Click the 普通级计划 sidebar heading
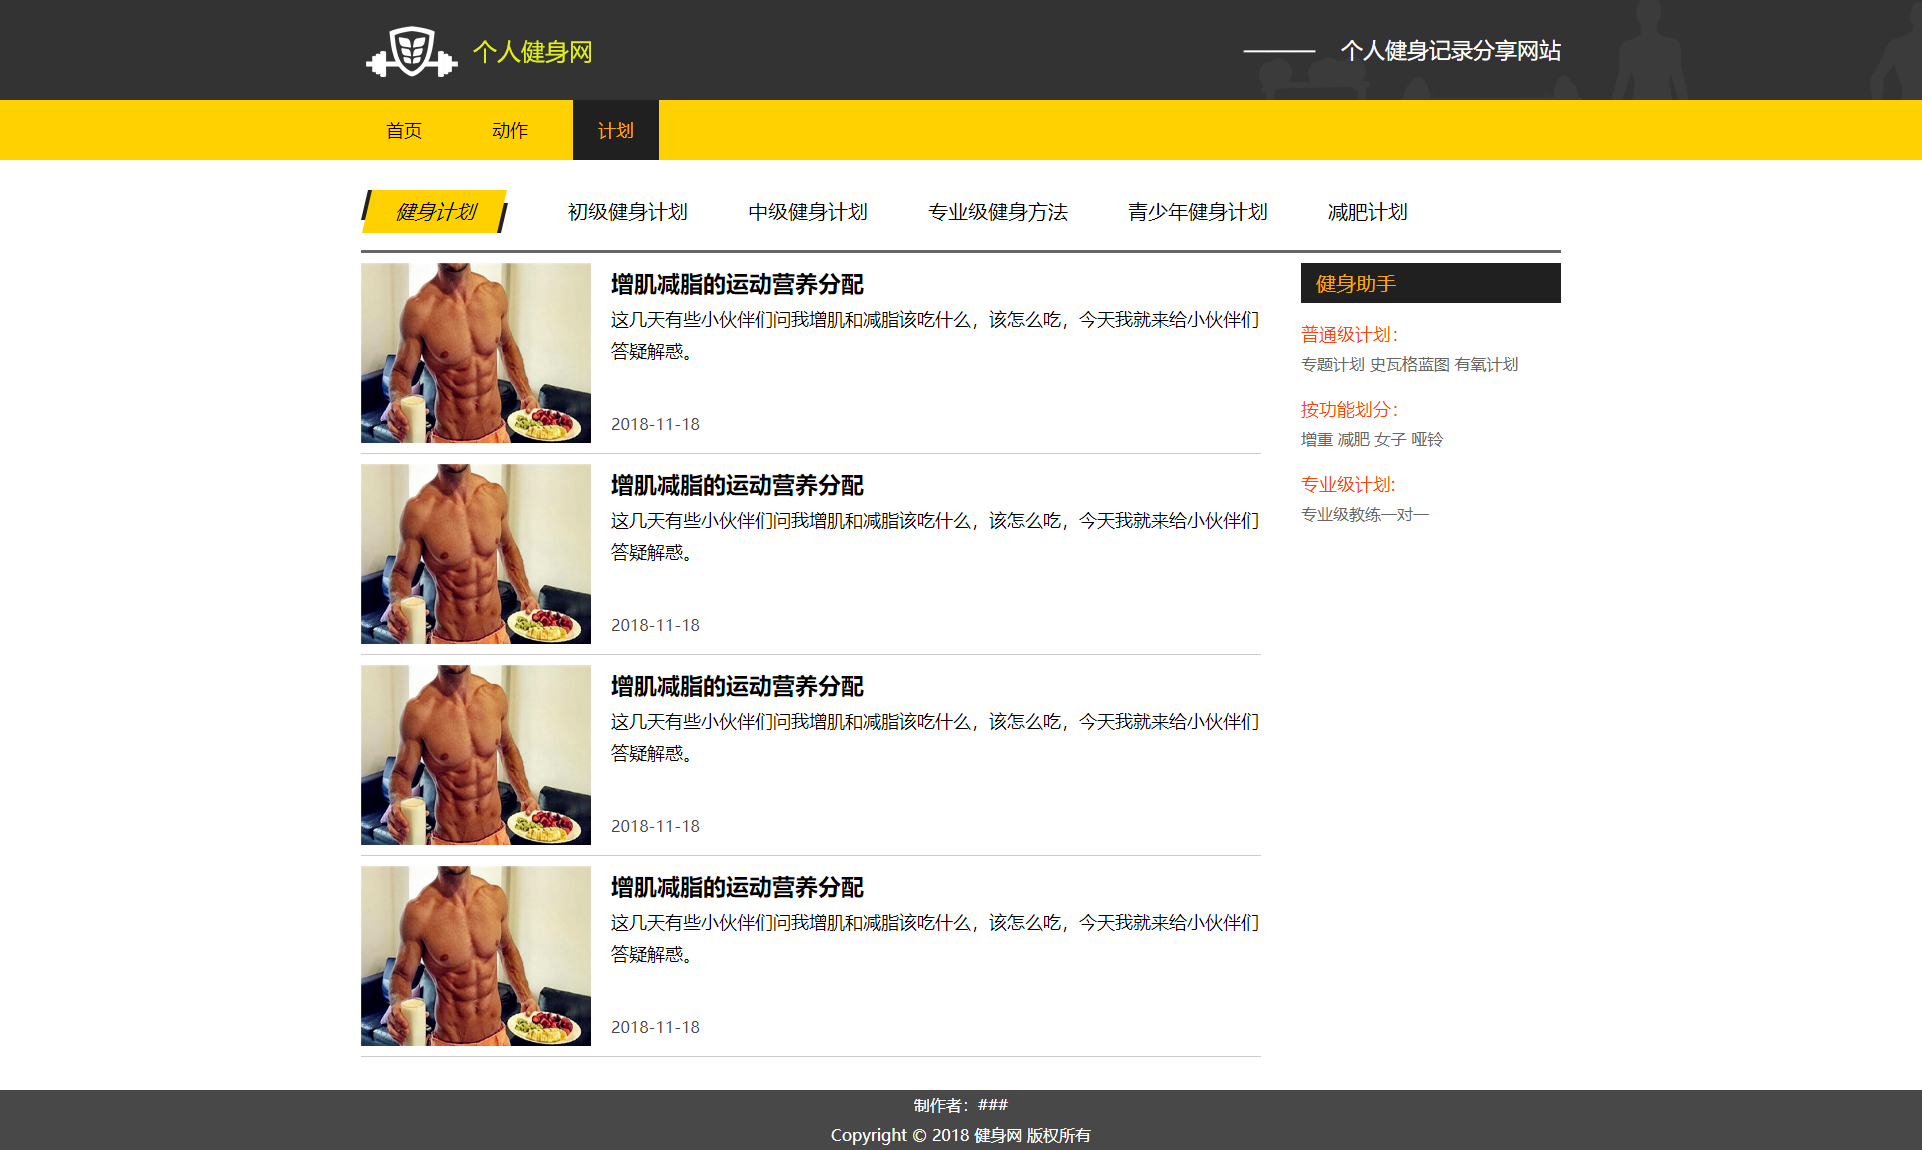The image size is (1922, 1150). (1349, 335)
